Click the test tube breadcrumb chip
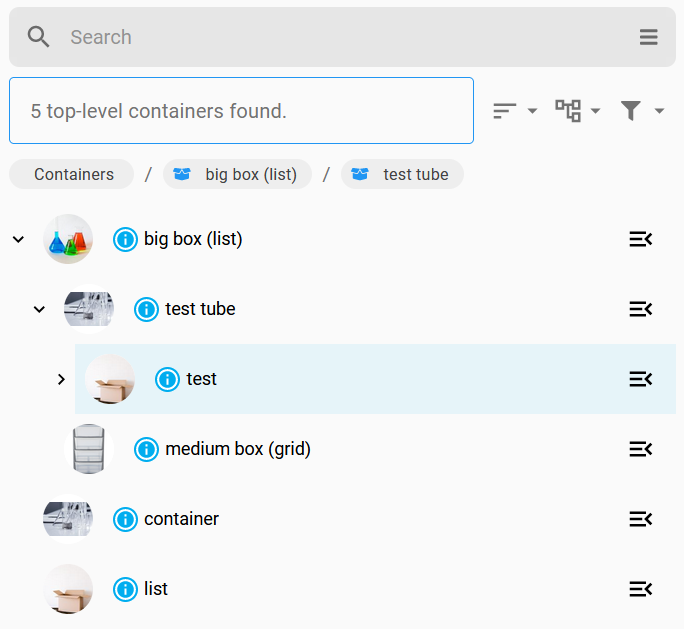Screen dimensions: 684x629 click(x=403, y=174)
